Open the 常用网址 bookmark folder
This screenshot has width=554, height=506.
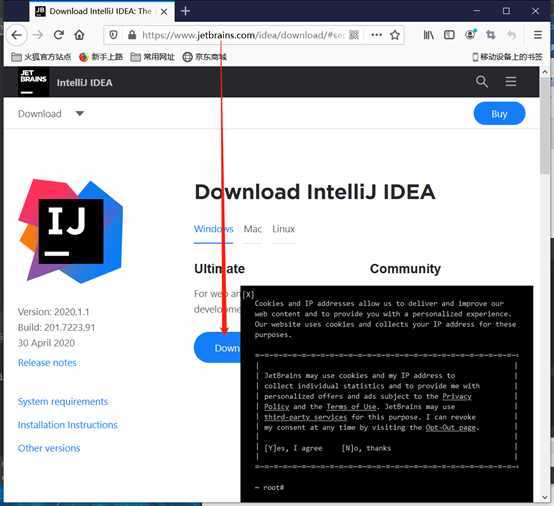click(153, 57)
